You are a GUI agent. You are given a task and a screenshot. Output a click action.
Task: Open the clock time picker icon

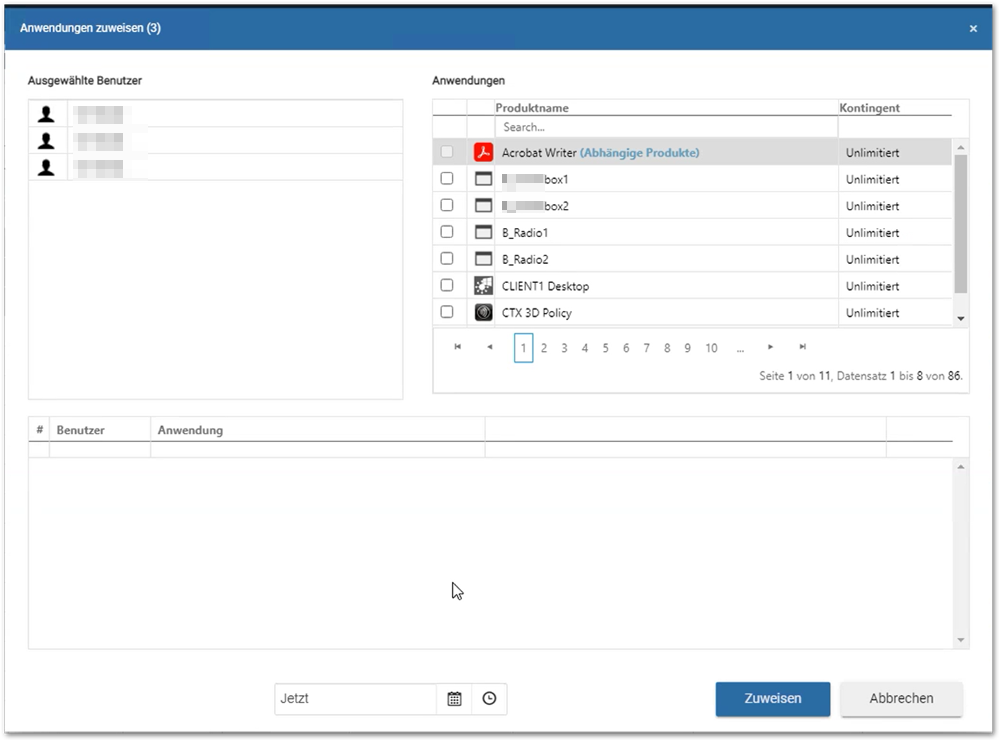pos(489,699)
